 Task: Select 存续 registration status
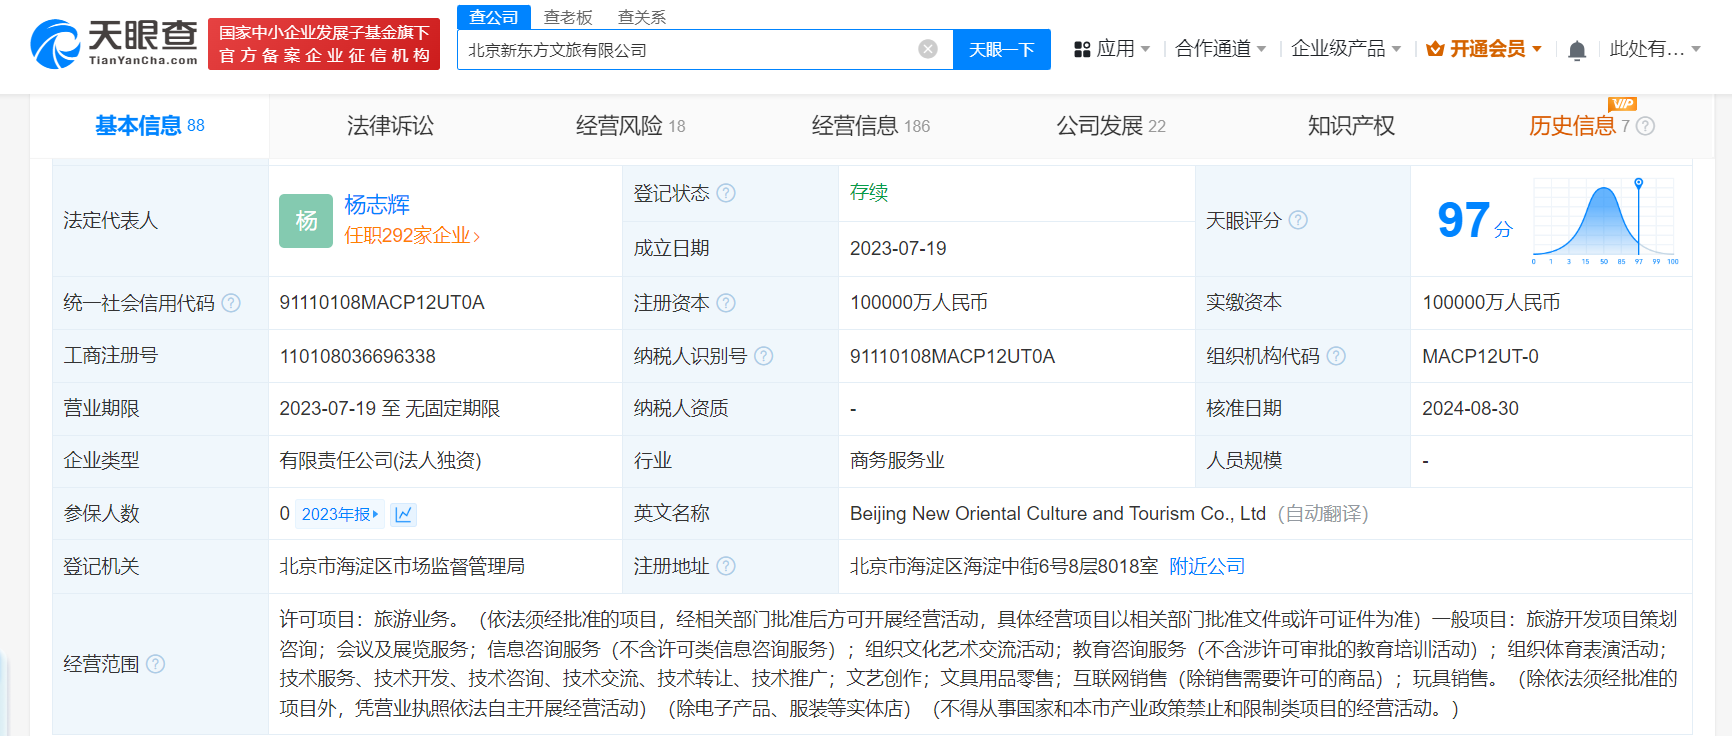click(x=869, y=193)
